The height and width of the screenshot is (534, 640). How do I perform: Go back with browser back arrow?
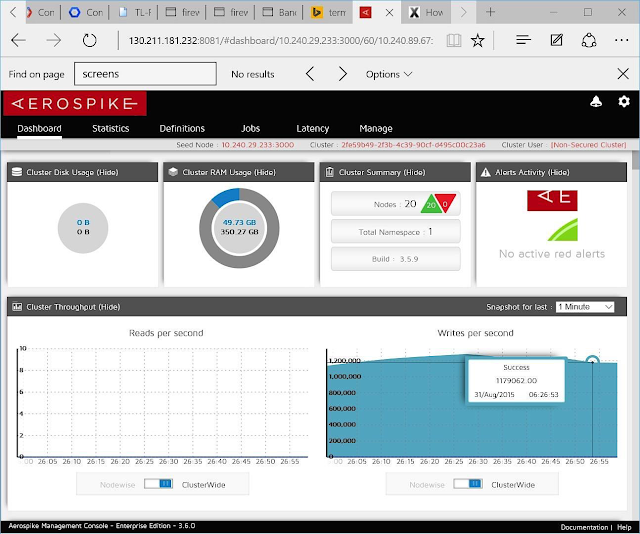pos(18,40)
